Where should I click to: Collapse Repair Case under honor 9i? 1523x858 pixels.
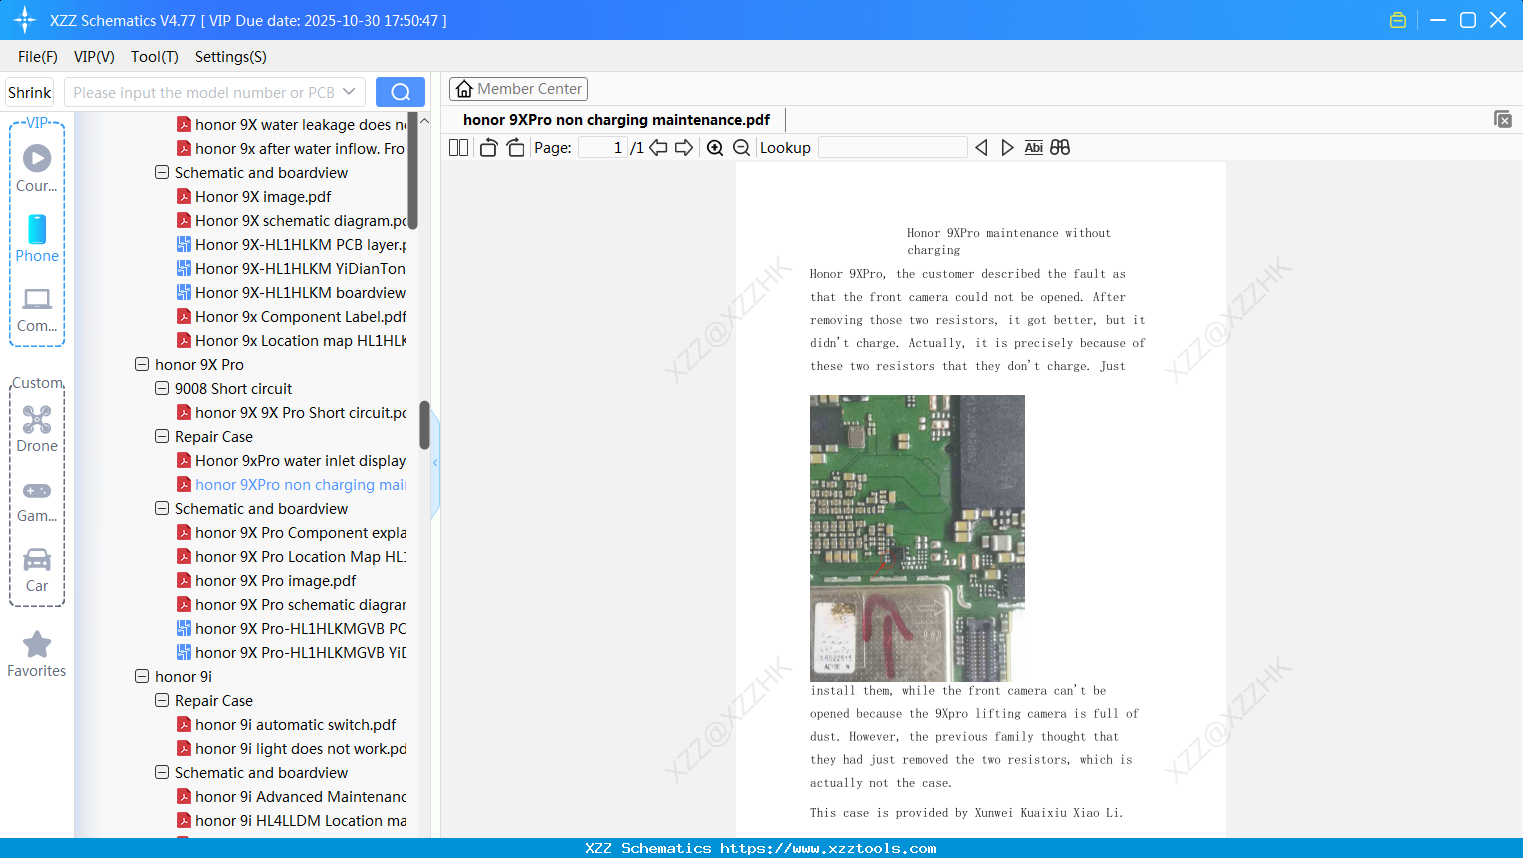[162, 701]
